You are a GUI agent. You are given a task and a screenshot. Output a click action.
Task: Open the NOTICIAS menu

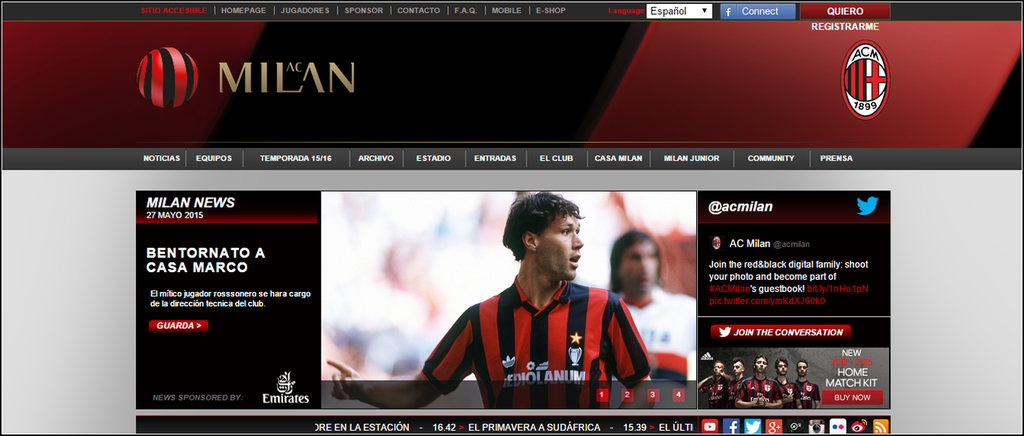(x=161, y=159)
